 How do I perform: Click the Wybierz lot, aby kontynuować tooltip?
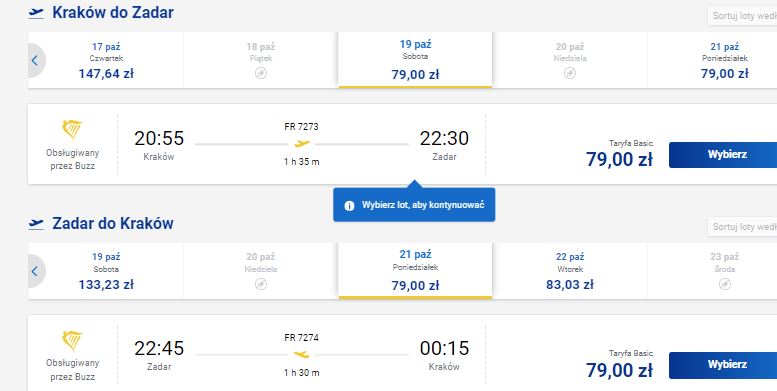(x=414, y=205)
